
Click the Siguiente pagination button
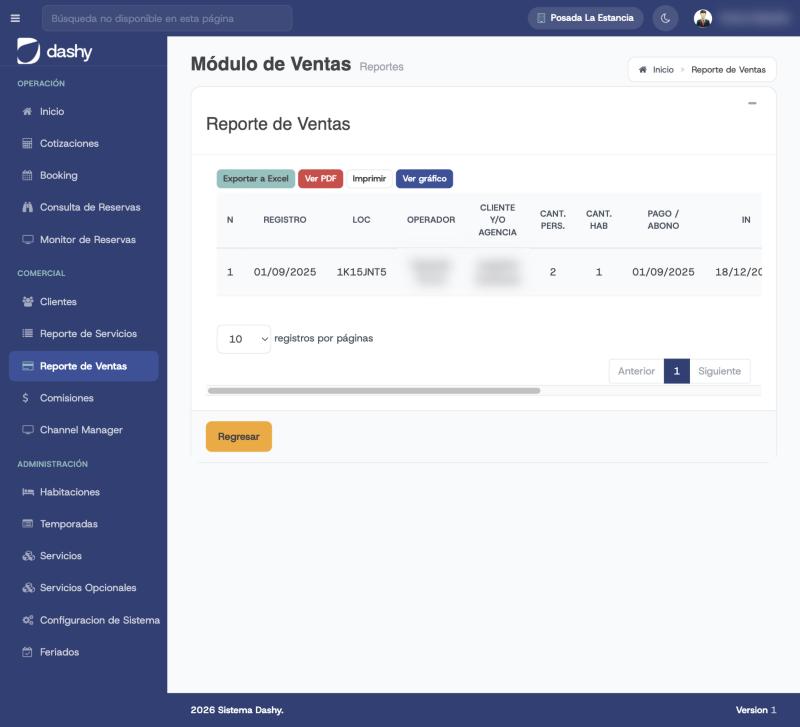[x=719, y=371]
